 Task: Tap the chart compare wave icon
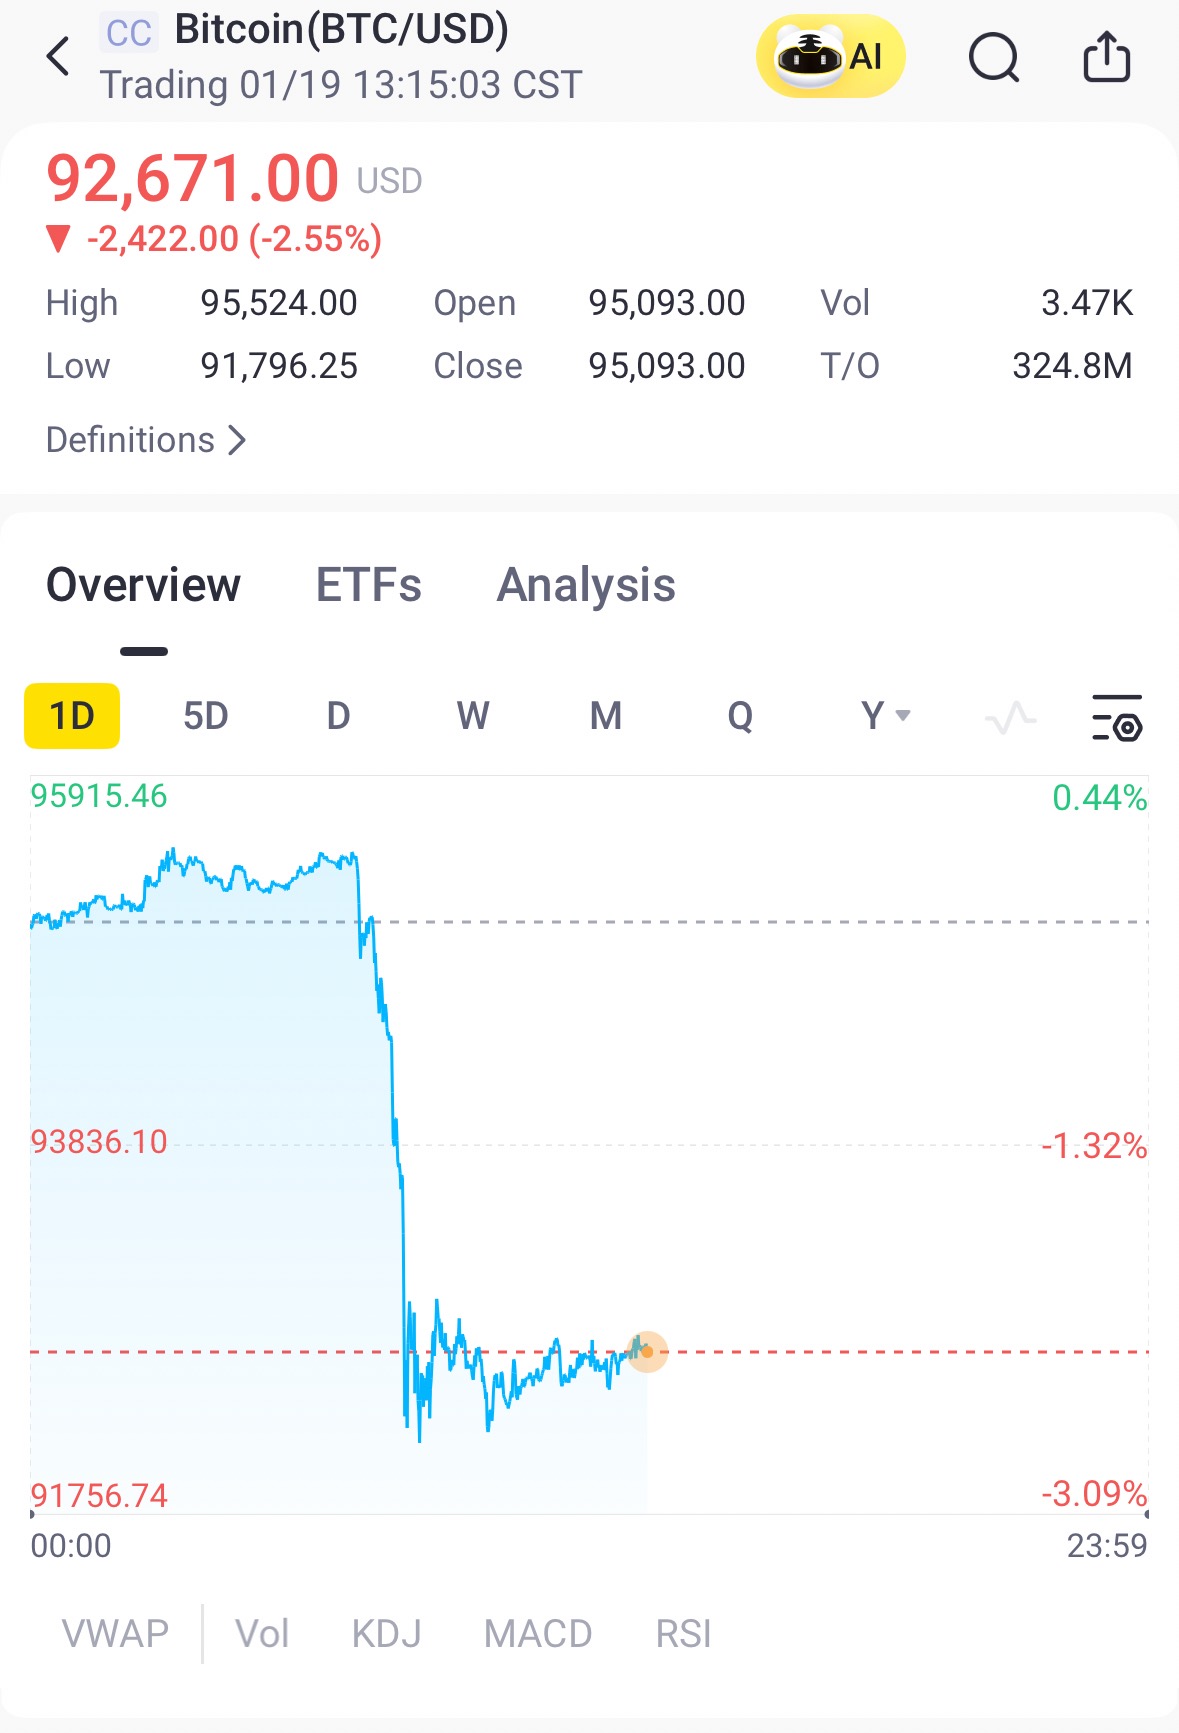coord(1010,717)
